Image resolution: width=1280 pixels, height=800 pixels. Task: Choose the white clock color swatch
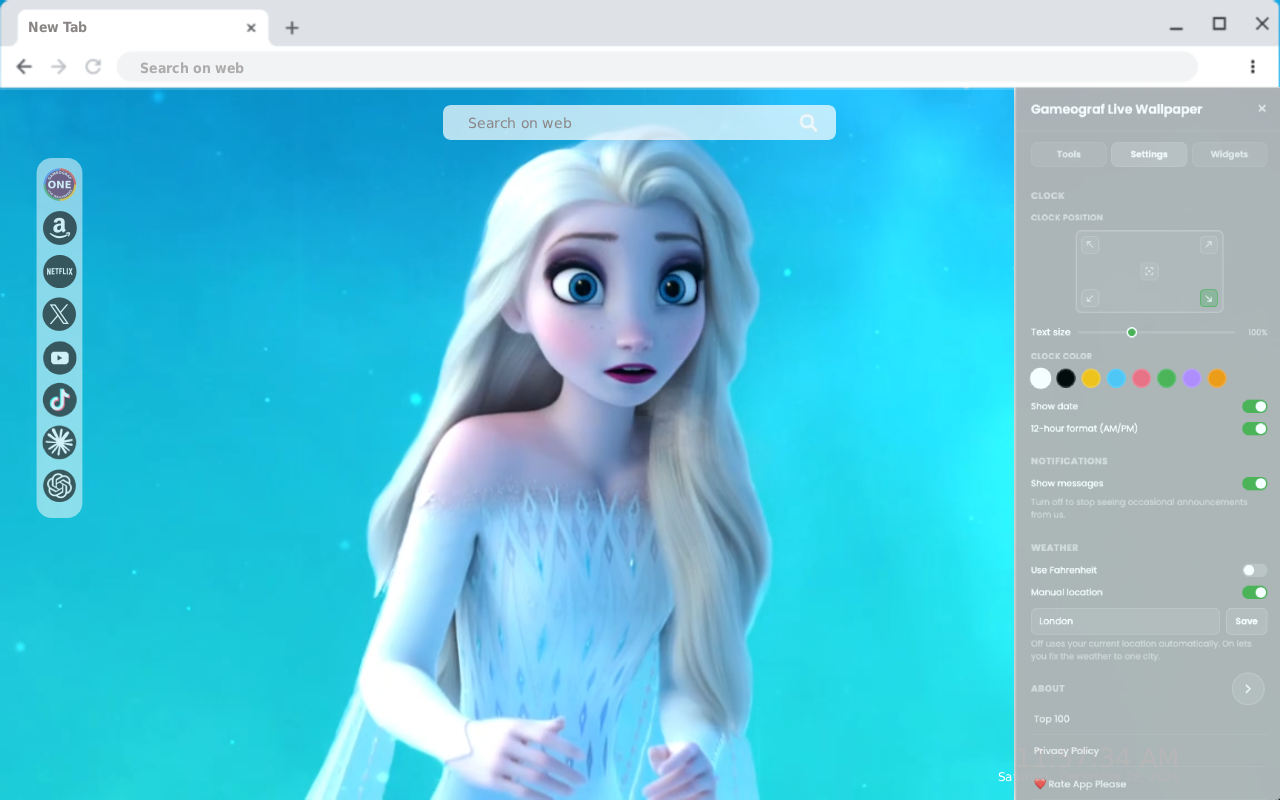pos(1041,378)
